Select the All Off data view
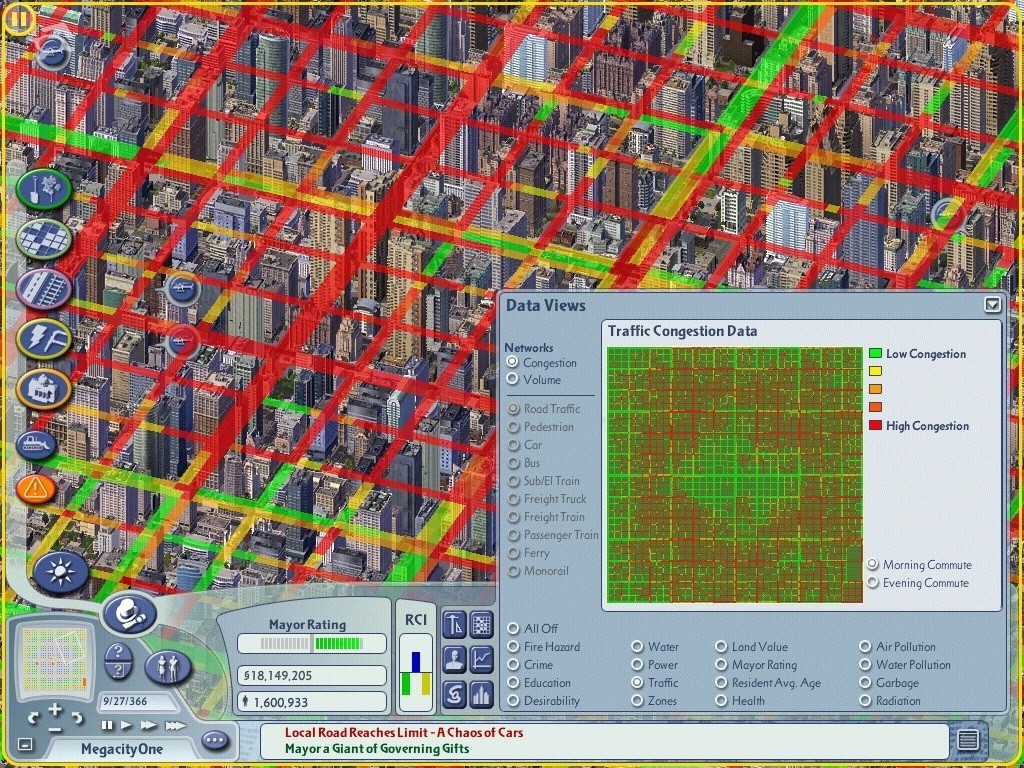This screenshot has height=768, width=1024. pyautogui.click(x=513, y=628)
